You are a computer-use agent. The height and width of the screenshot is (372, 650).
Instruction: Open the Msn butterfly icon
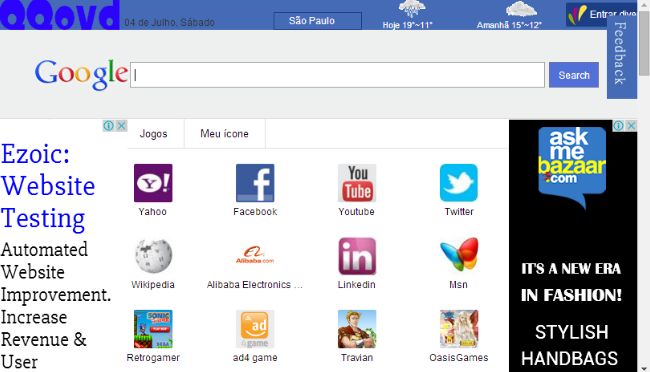point(459,256)
